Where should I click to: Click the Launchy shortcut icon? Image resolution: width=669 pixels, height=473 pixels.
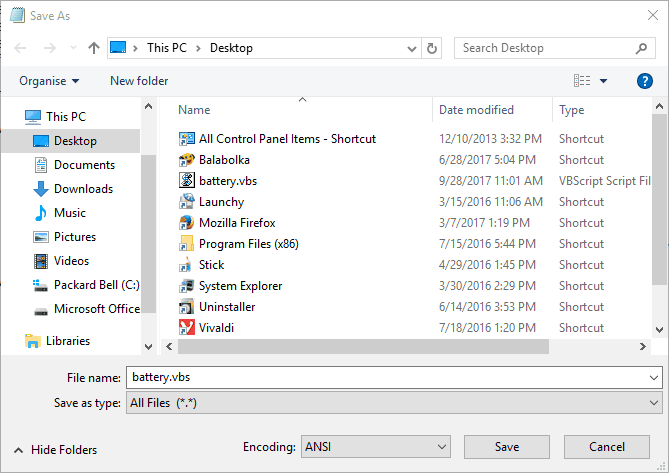click(x=186, y=202)
